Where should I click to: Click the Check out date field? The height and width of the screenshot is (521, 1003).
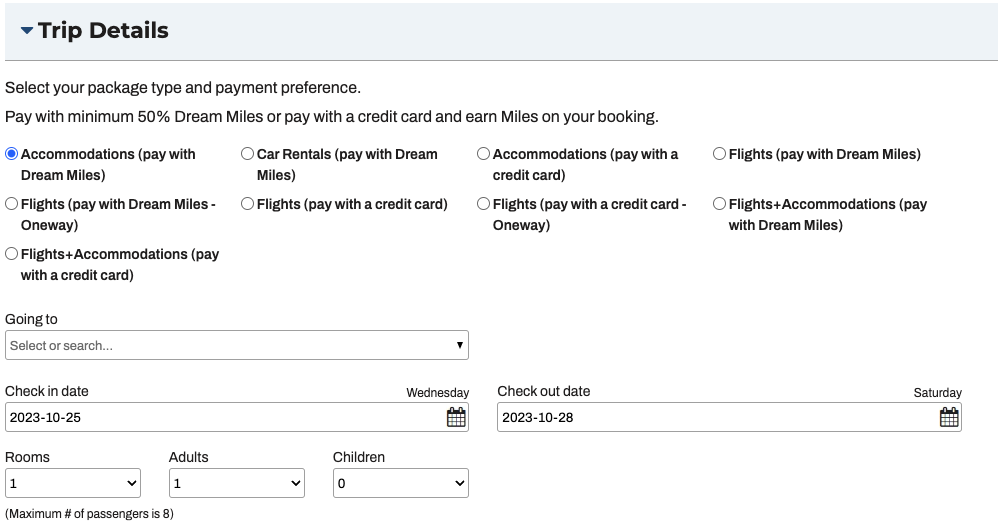(x=715, y=418)
